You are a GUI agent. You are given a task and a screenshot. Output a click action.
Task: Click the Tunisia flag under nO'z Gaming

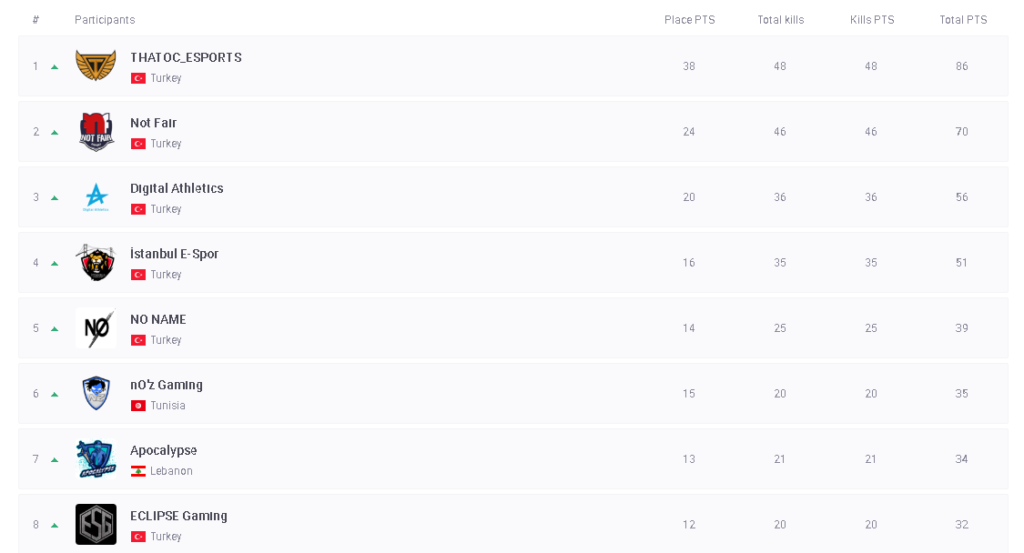click(138, 406)
